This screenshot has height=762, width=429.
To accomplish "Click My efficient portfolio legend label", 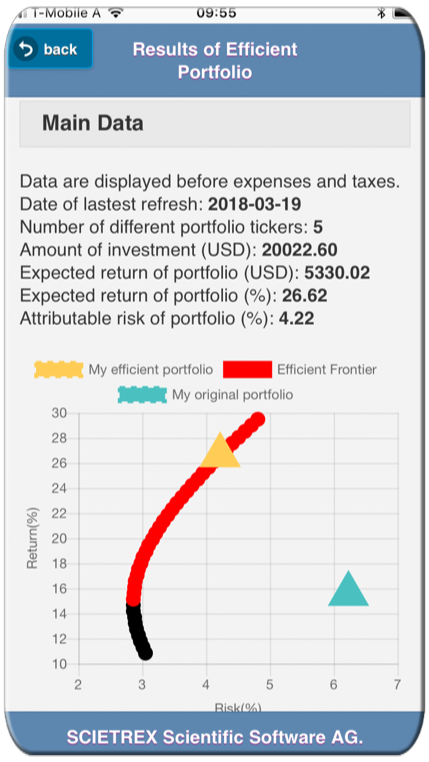I will 151,369.
